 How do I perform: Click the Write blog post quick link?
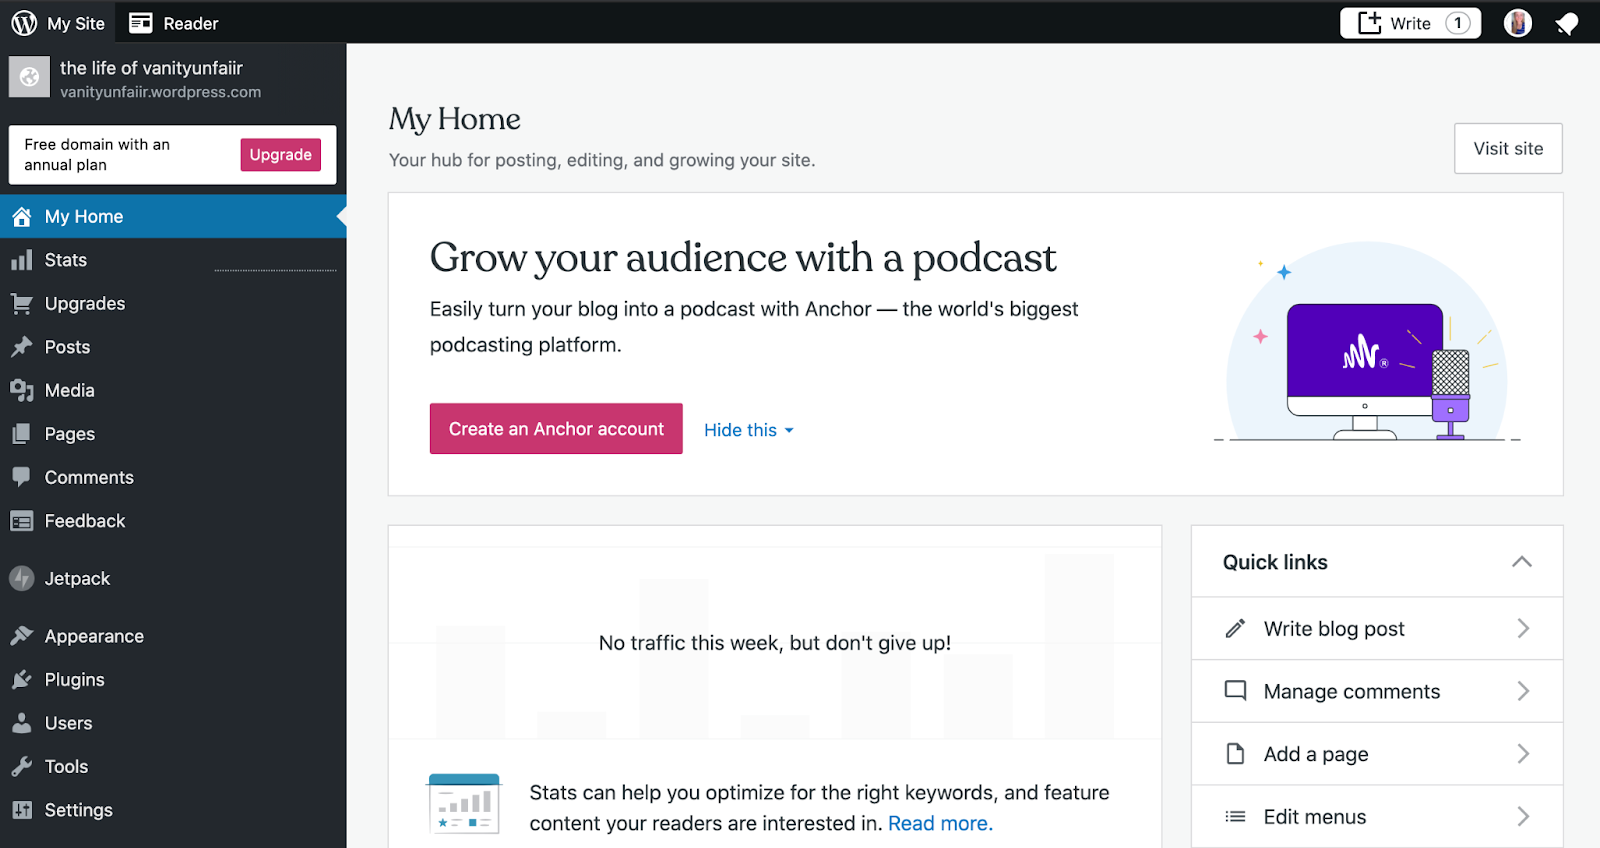click(1377, 629)
